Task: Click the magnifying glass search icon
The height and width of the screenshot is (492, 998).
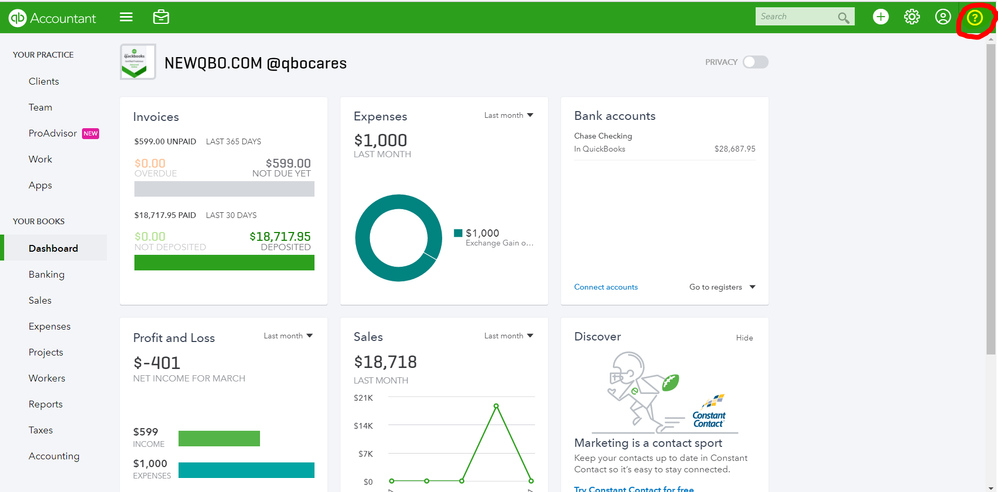Action: 843,18
